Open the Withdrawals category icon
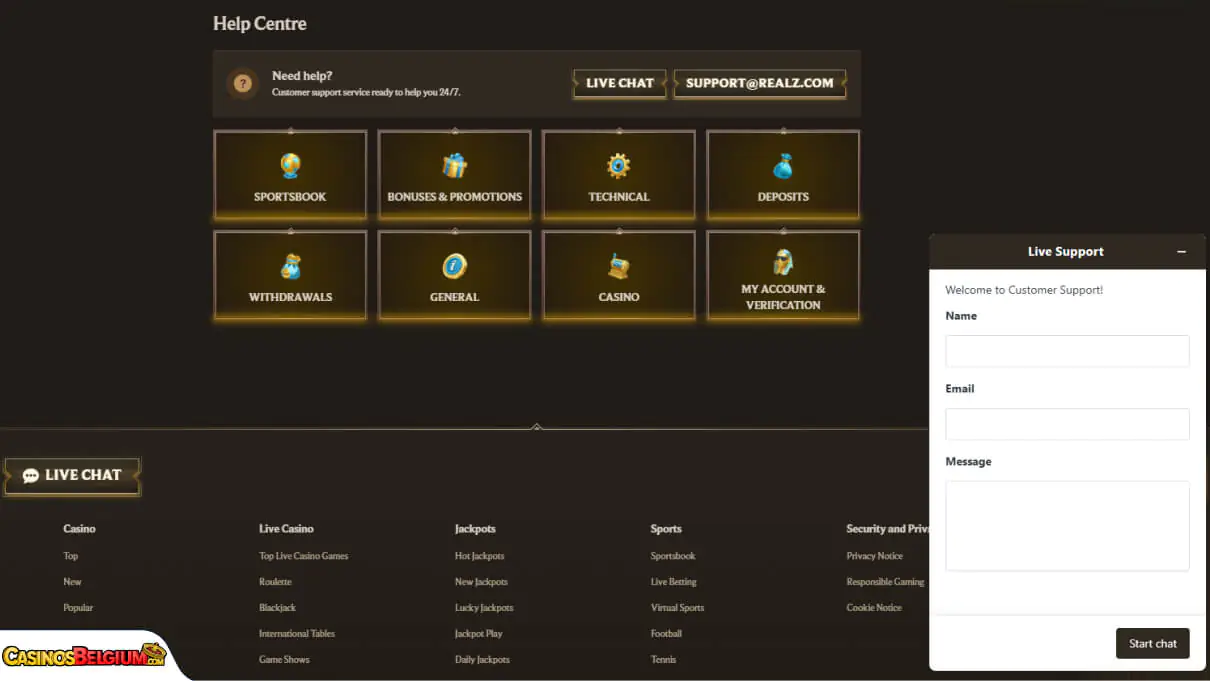This screenshot has height=681, width=1210. click(x=290, y=266)
